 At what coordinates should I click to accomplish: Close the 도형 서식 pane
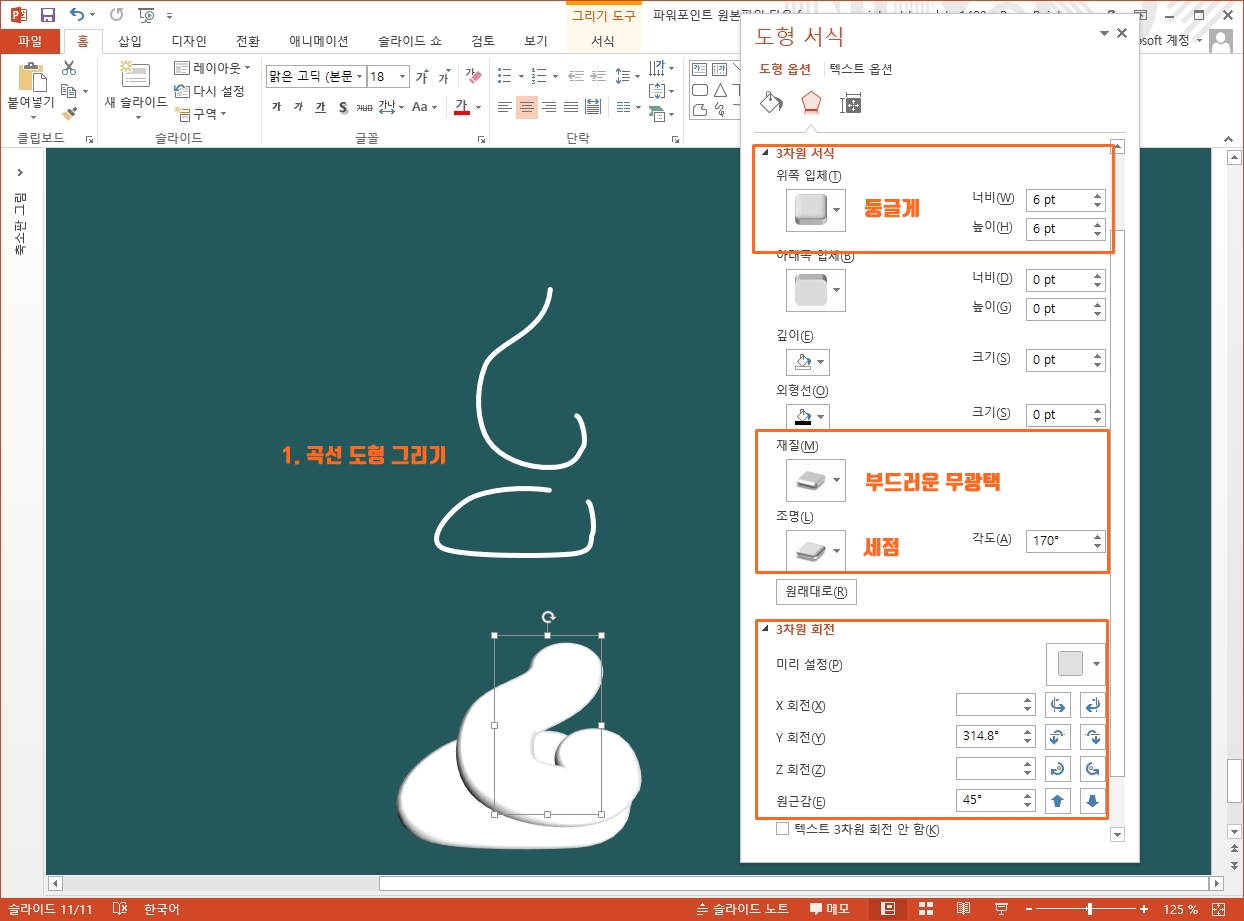pos(1122,33)
